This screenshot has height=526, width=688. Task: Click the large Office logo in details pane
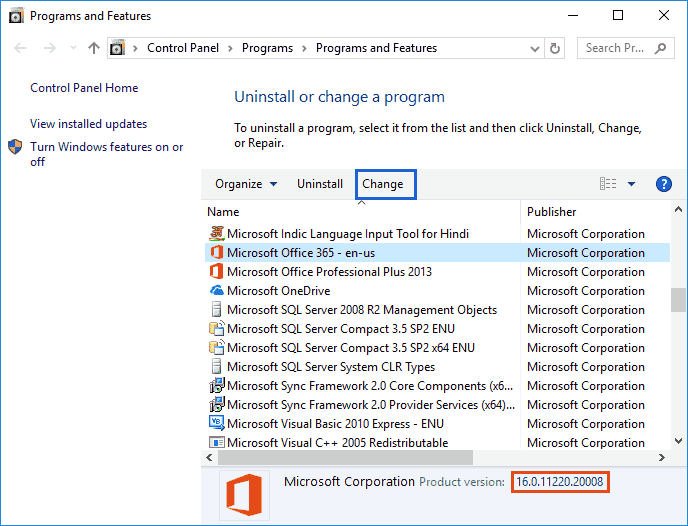pyautogui.click(x=244, y=495)
